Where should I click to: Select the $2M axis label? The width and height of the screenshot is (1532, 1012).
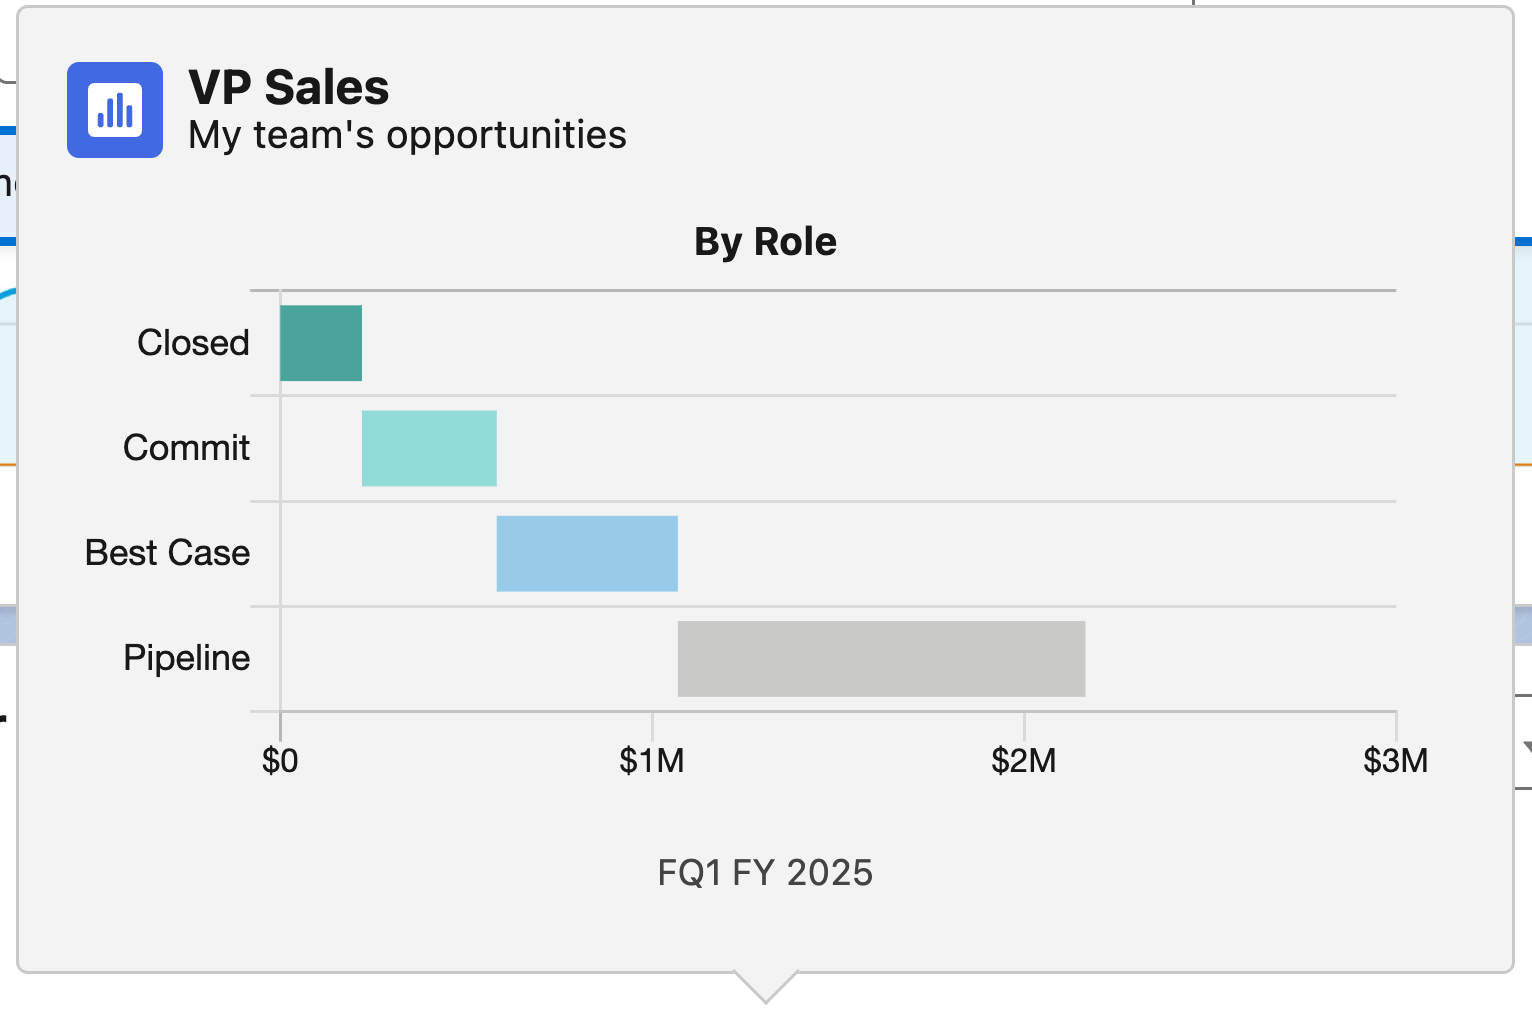coord(1025,760)
